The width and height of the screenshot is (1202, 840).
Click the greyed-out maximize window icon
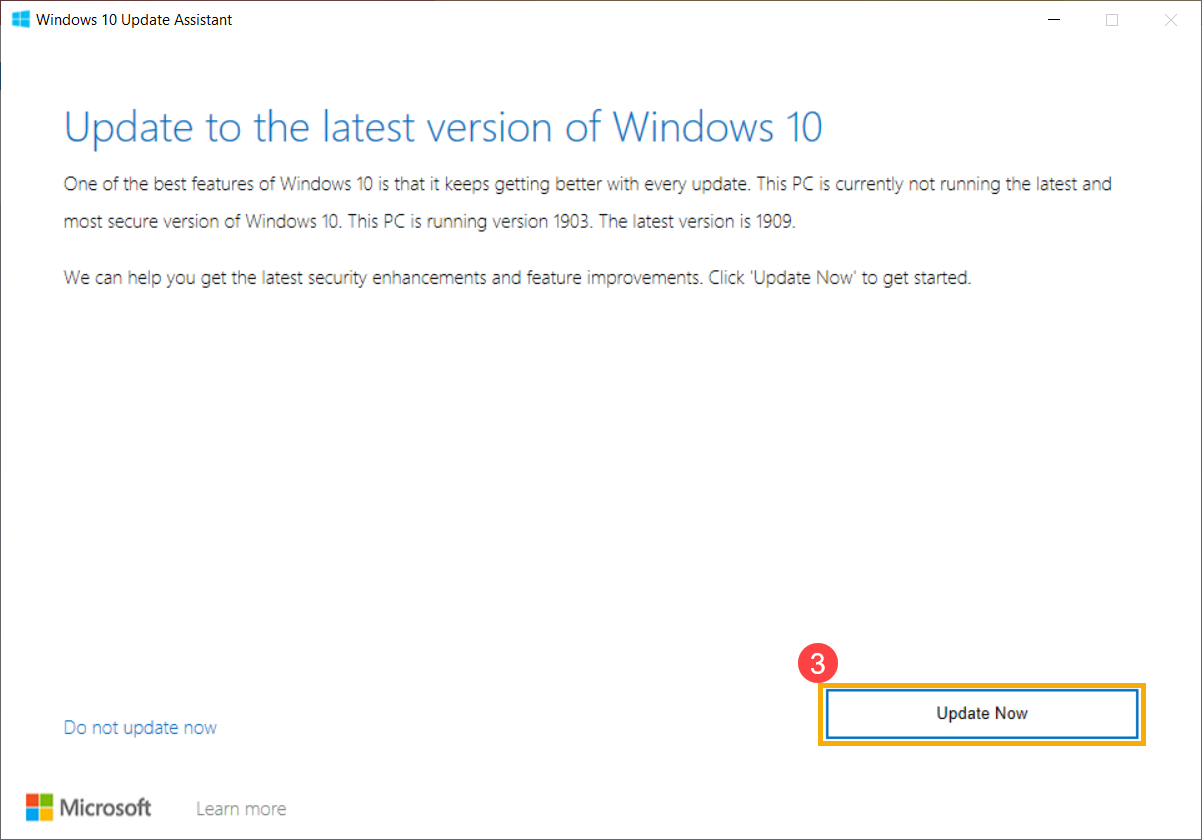point(1112,19)
